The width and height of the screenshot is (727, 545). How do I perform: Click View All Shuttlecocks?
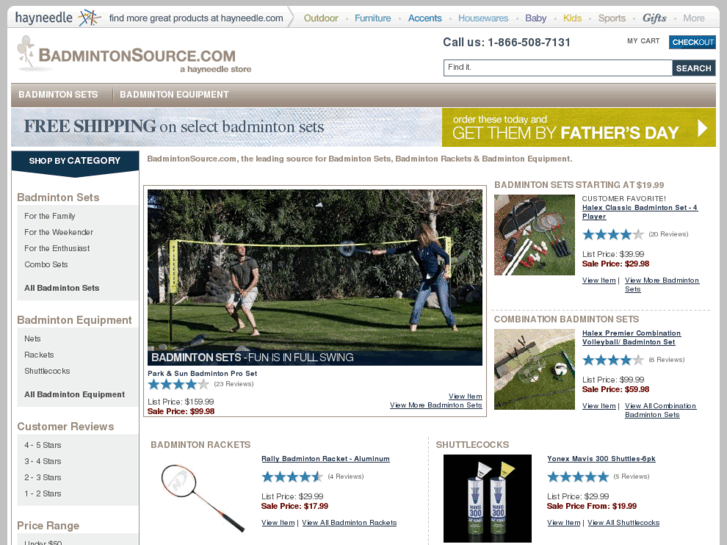pyautogui.click(x=624, y=523)
